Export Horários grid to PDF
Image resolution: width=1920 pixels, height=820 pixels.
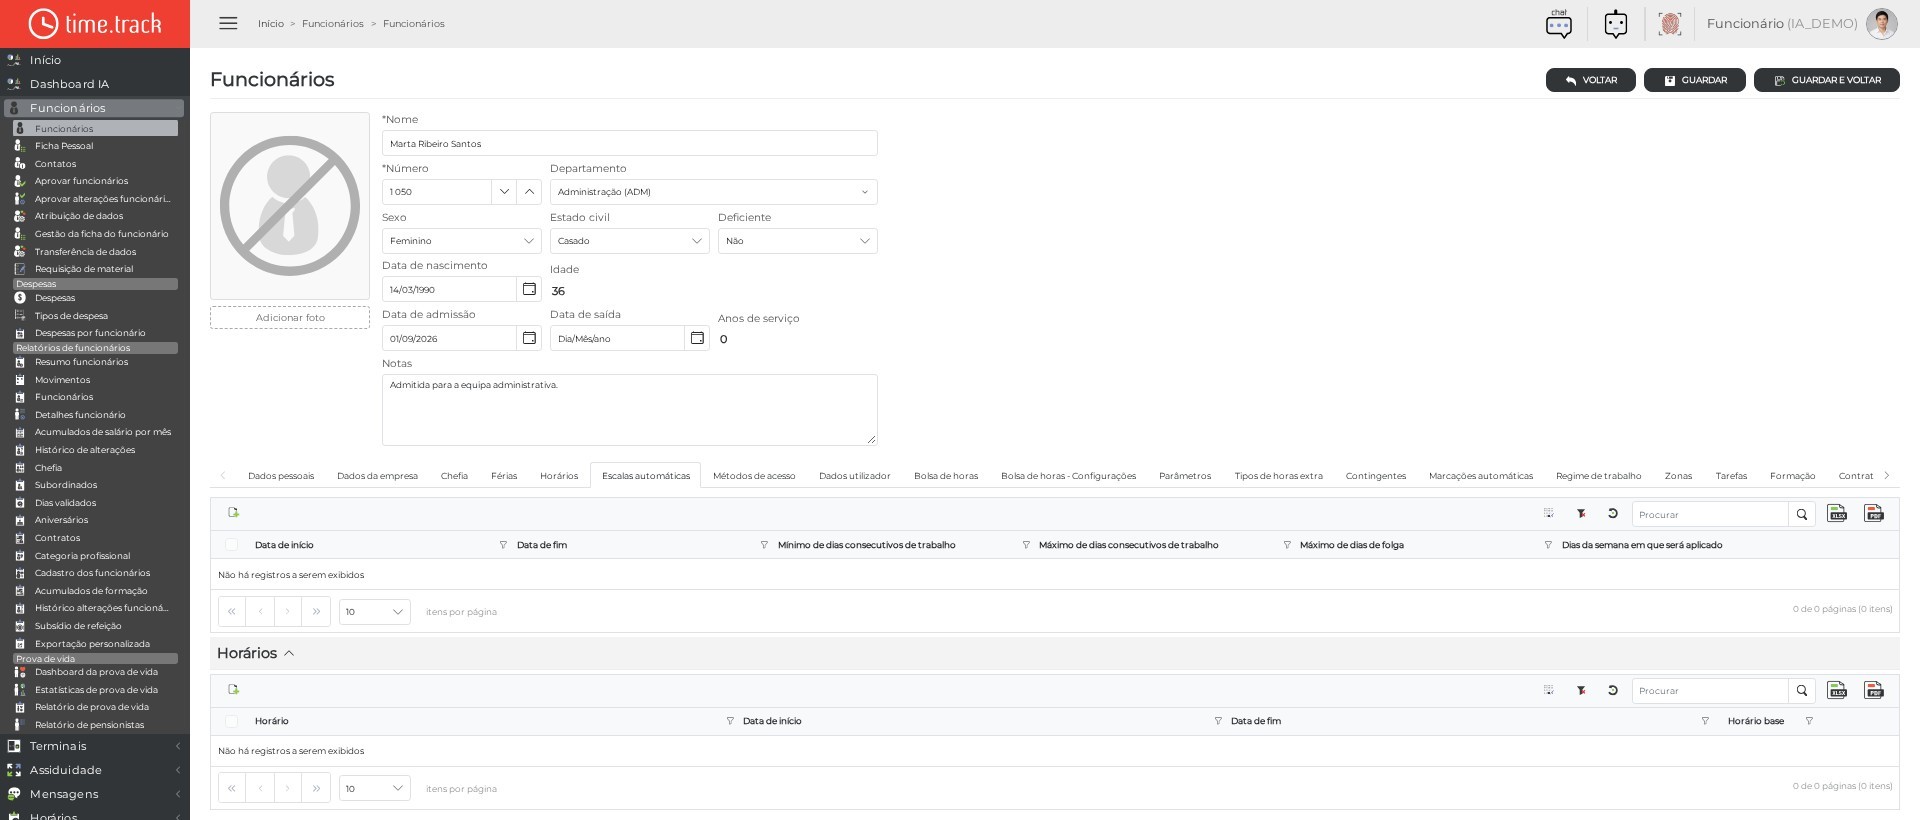pos(1874,690)
